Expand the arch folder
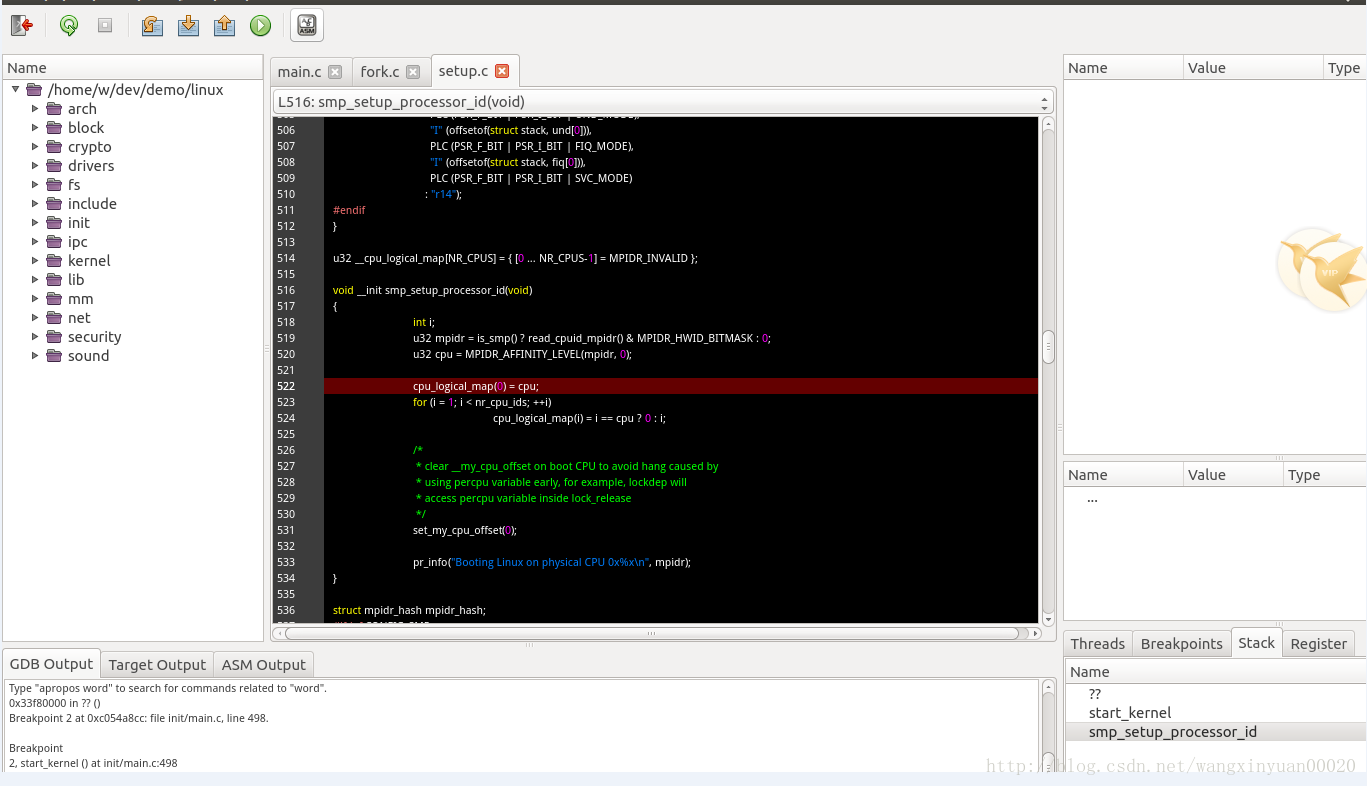 click(35, 109)
